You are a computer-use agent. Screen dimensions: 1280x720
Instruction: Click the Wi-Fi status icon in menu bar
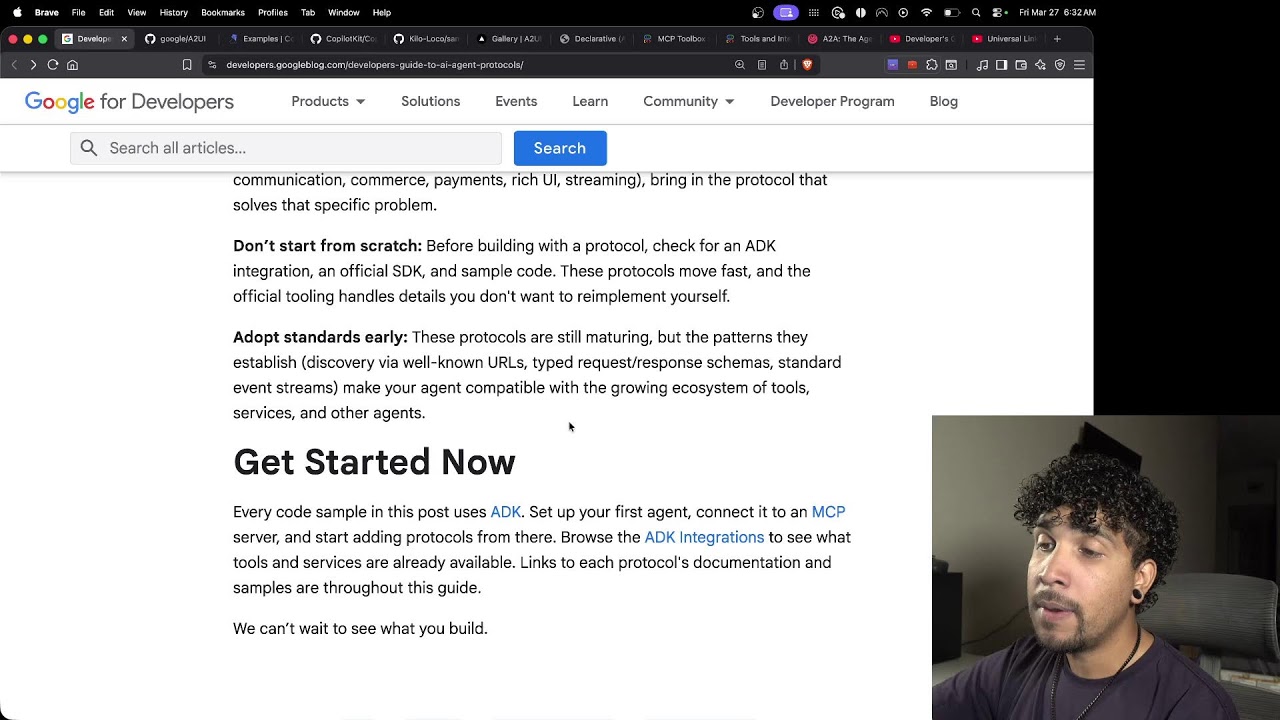click(927, 12)
